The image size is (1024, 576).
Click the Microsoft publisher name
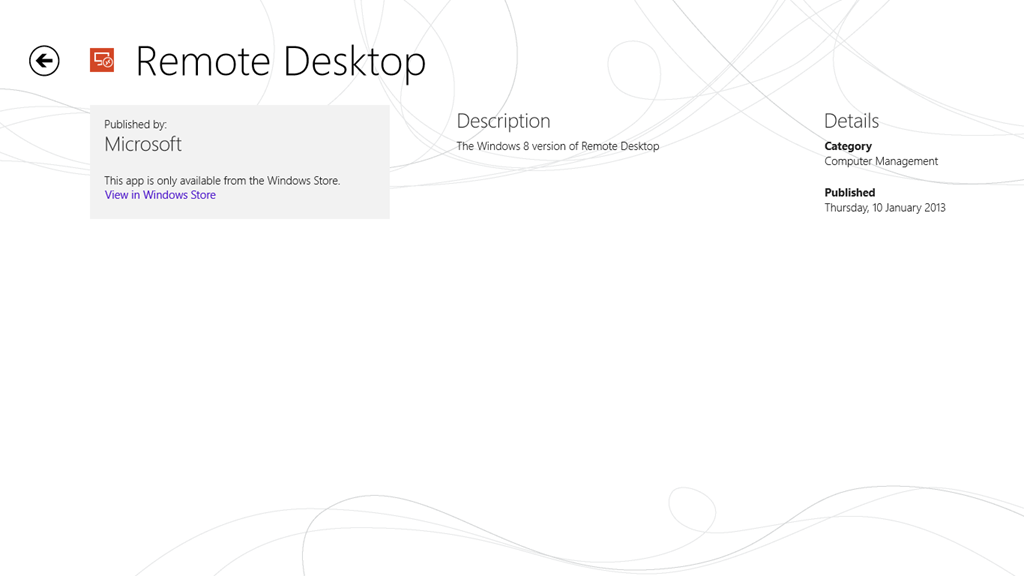143,144
